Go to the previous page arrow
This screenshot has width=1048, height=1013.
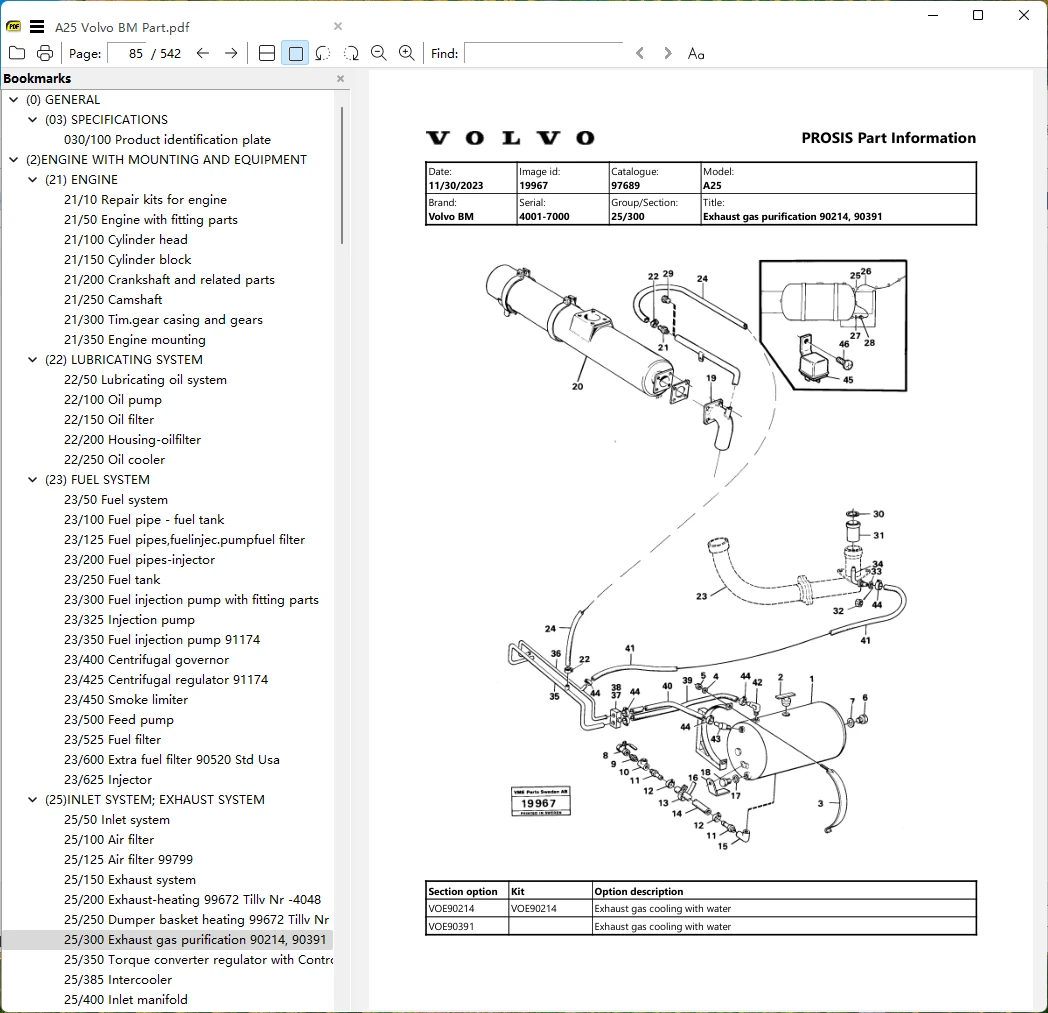click(203, 53)
